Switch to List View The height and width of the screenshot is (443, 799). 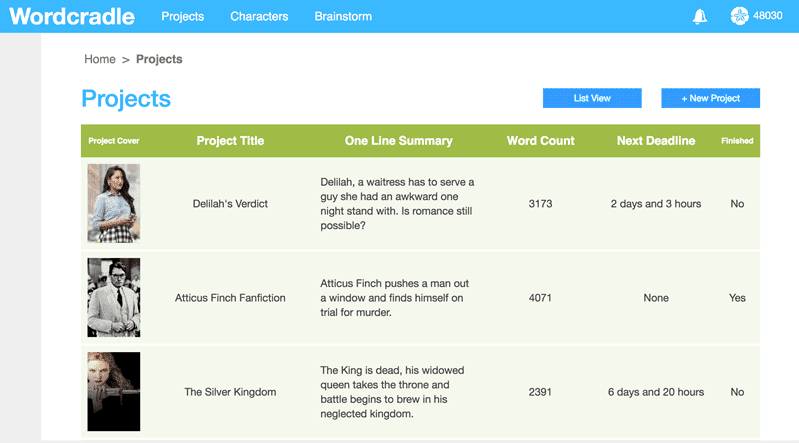click(592, 98)
